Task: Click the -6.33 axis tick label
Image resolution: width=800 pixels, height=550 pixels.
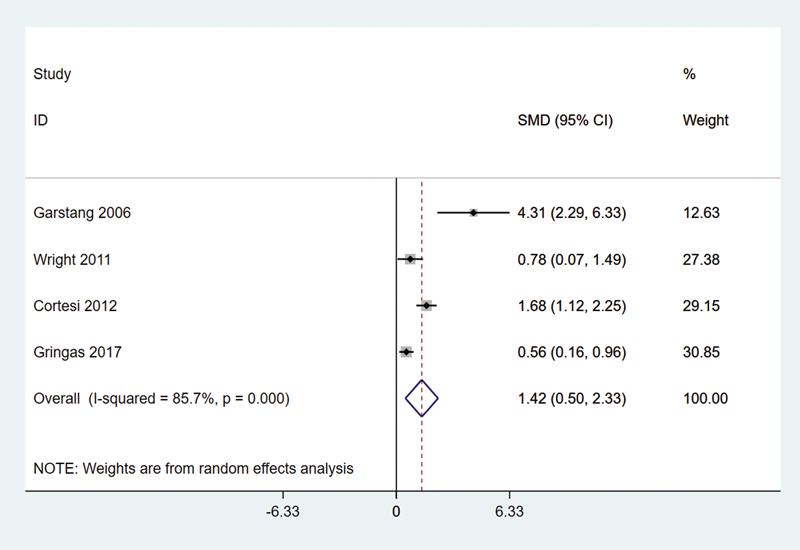Action: tap(283, 512)
